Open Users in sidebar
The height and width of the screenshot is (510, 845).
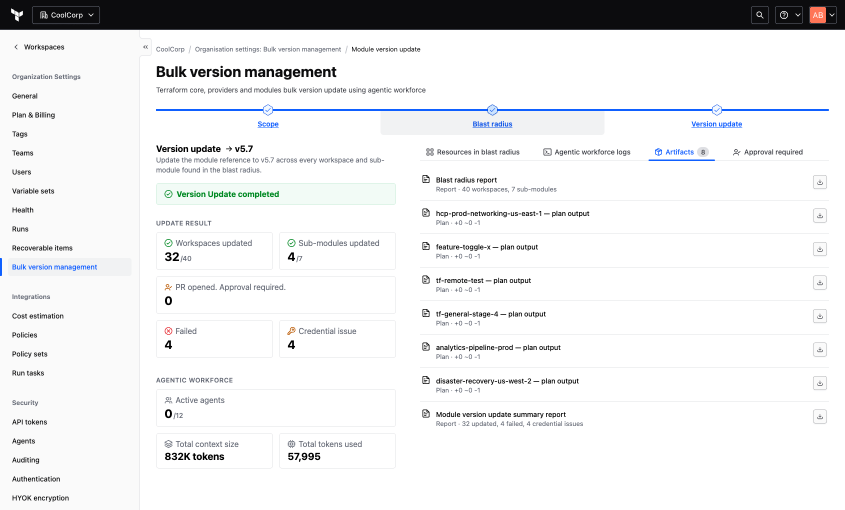(x=22, y=172)
